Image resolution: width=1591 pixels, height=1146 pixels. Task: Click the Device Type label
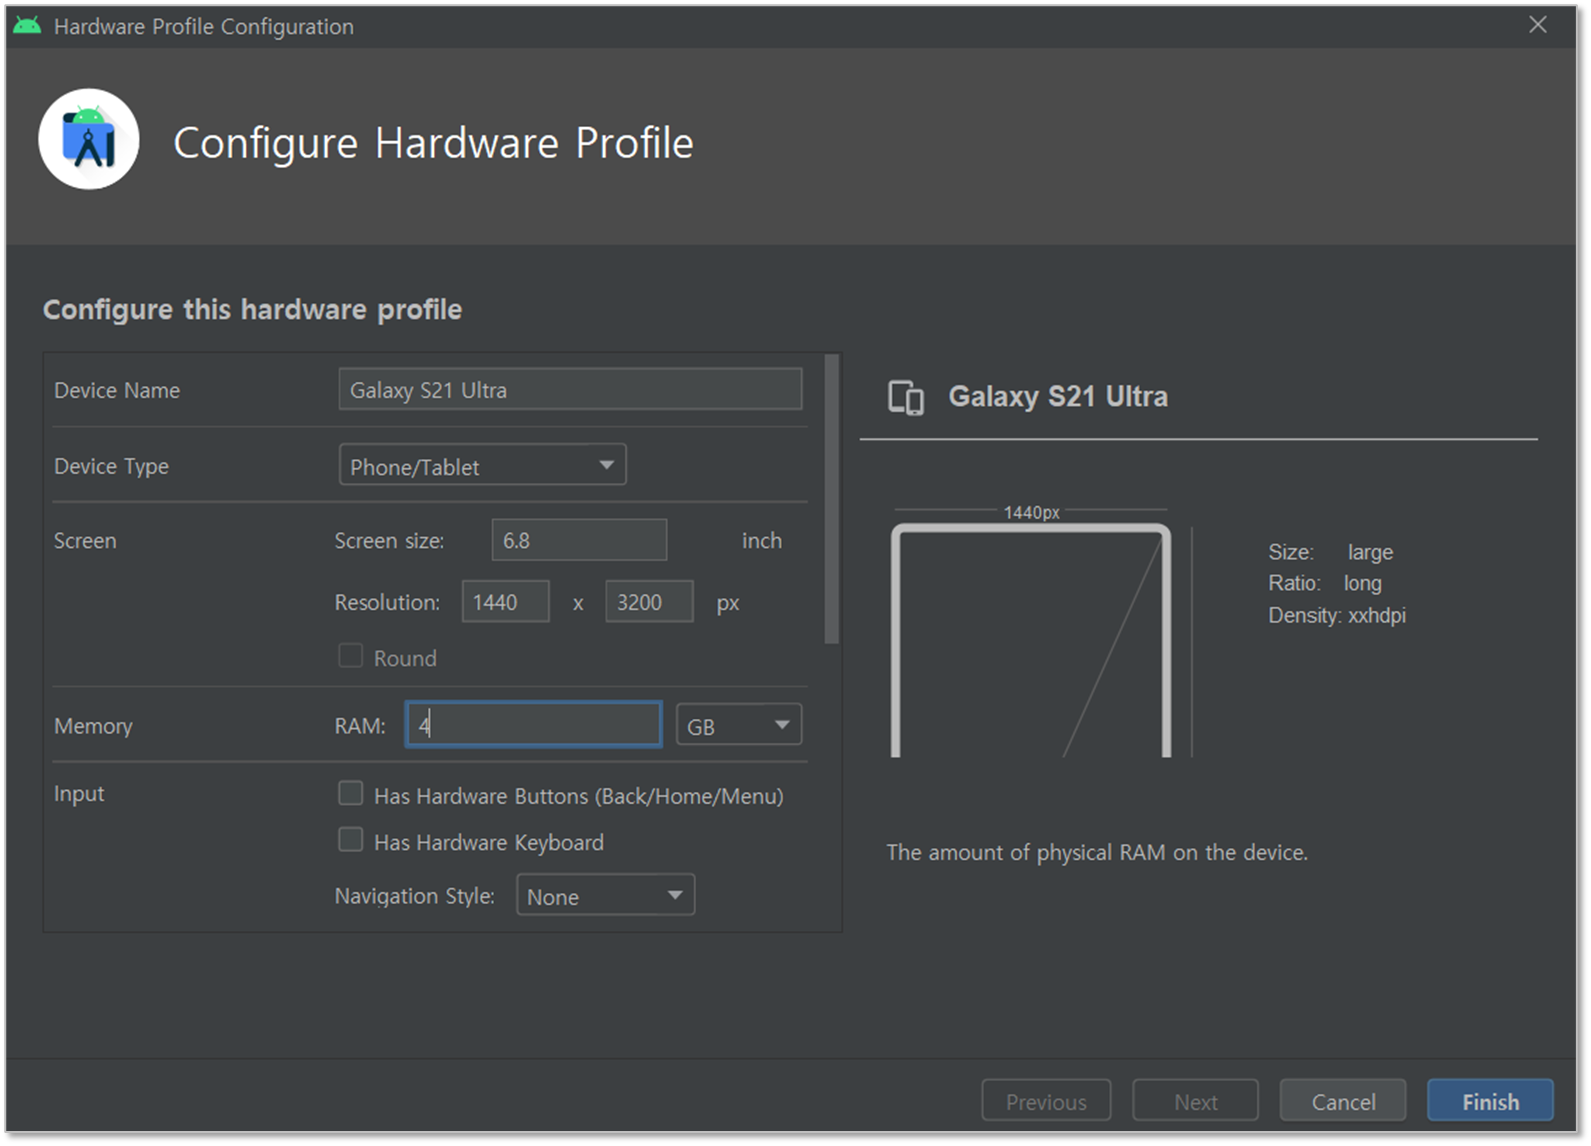pos(111,467)
